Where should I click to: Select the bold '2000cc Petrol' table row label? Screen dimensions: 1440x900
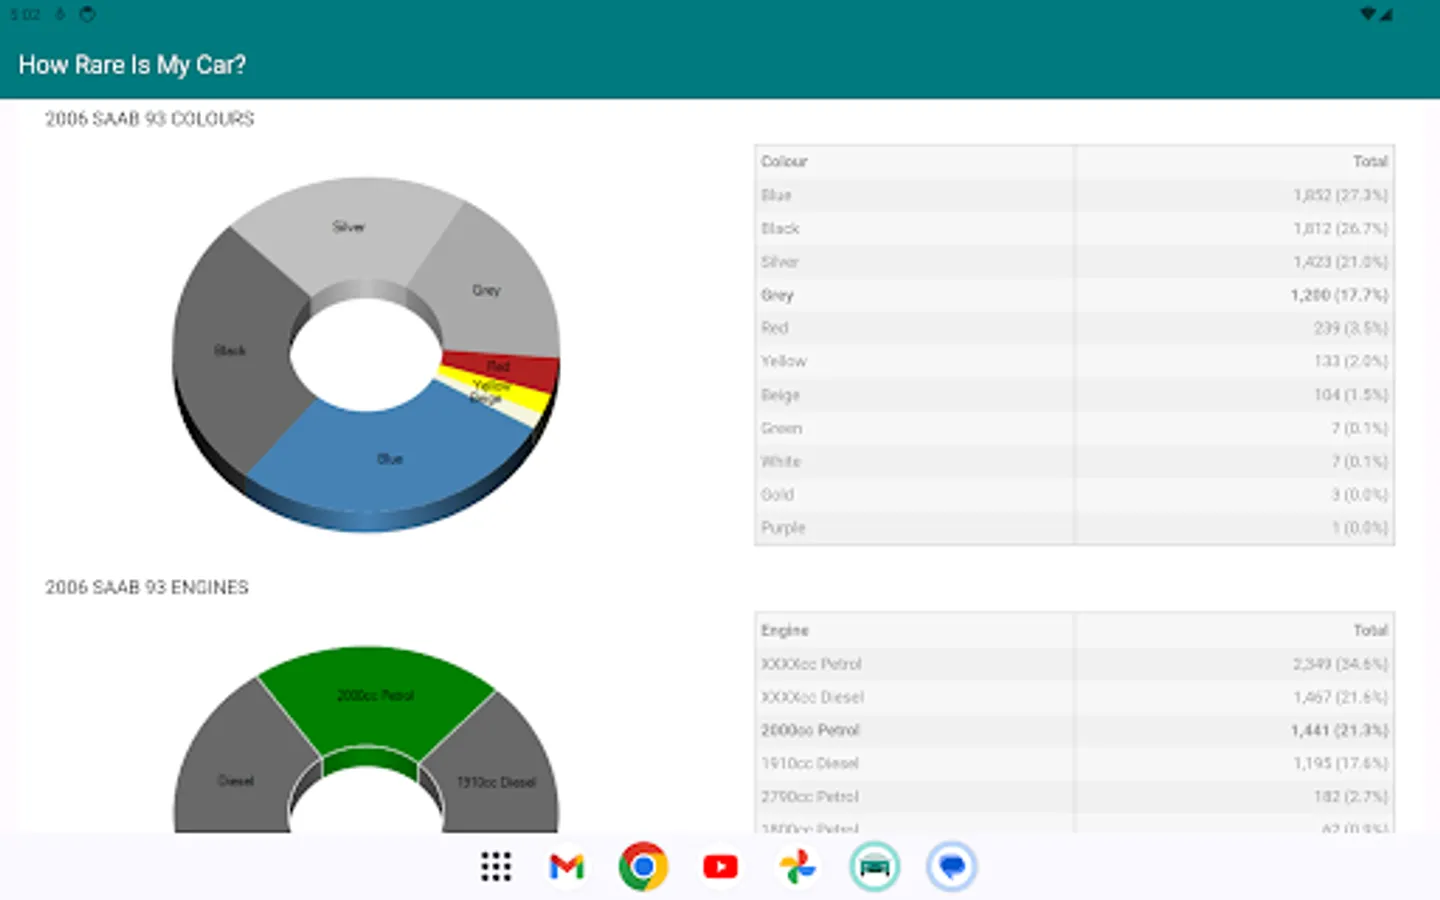coord(810,730)
